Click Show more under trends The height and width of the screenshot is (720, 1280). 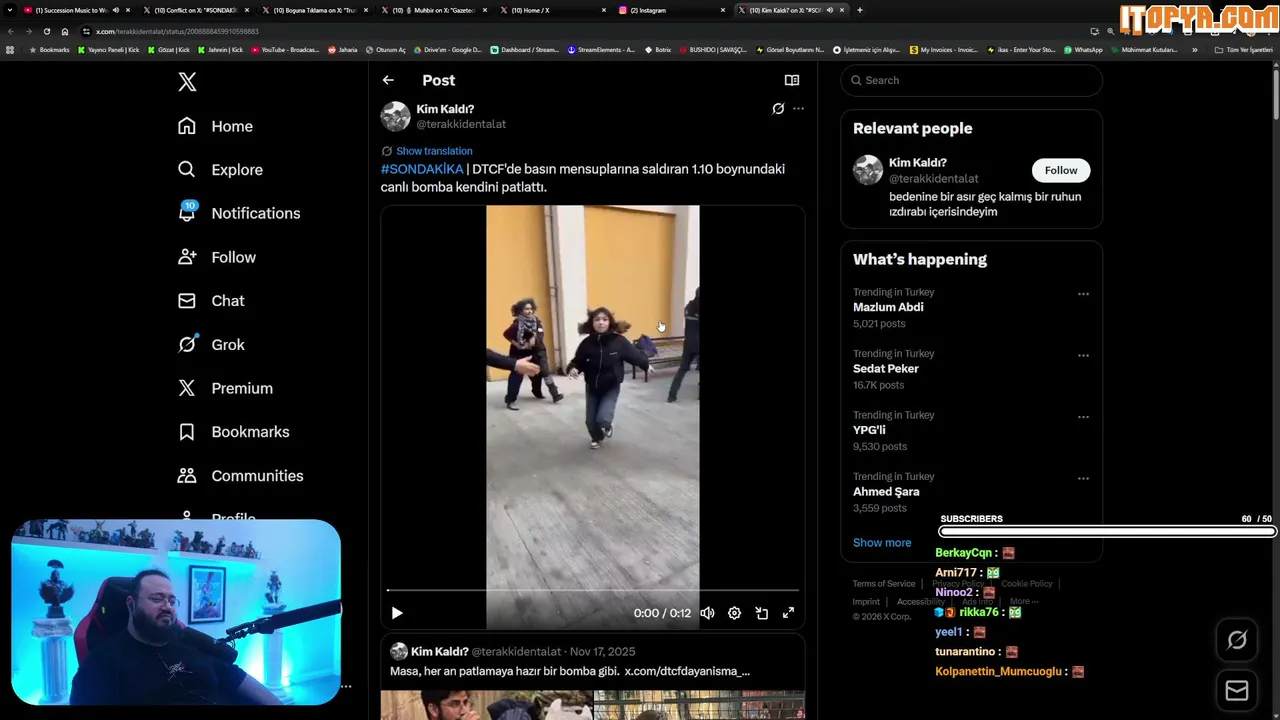point(882,543)
